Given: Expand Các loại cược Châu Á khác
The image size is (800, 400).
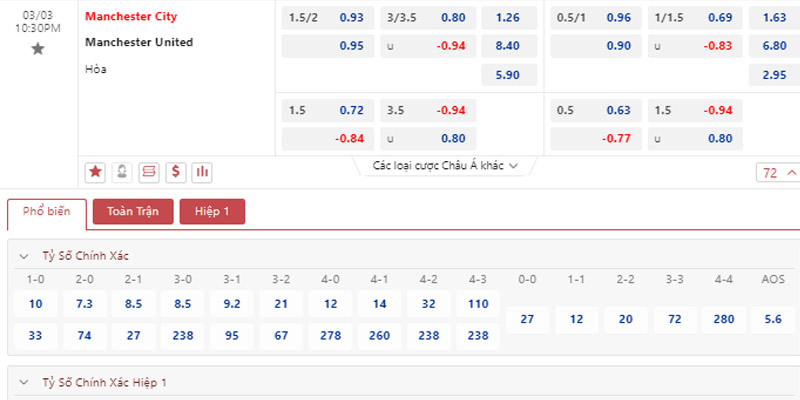Looking at the screenshot, I should click(x=445, y=165).
